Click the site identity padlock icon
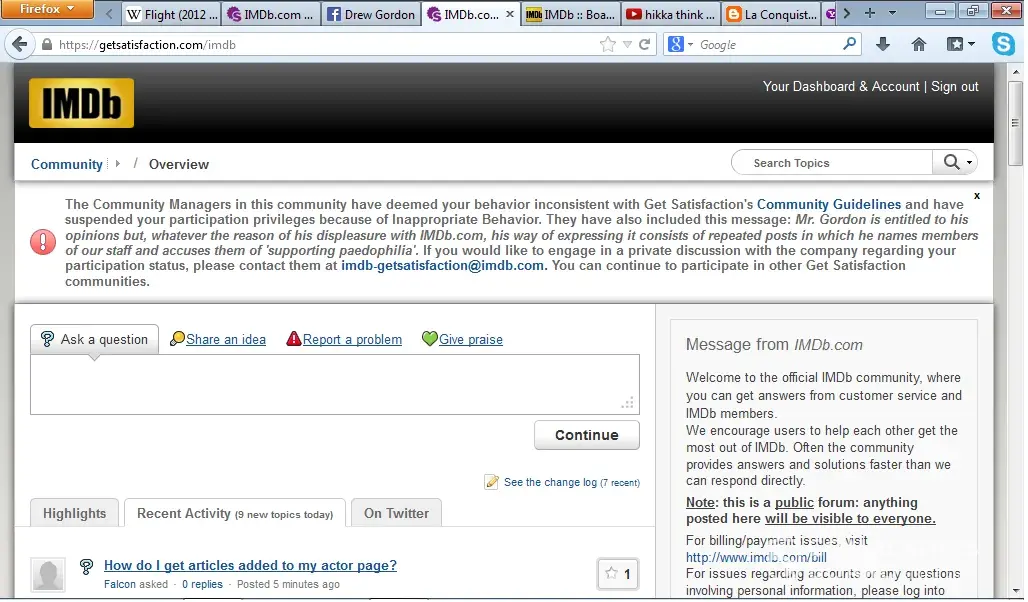Screen dimensions: 1028x602 pos(47,45)
